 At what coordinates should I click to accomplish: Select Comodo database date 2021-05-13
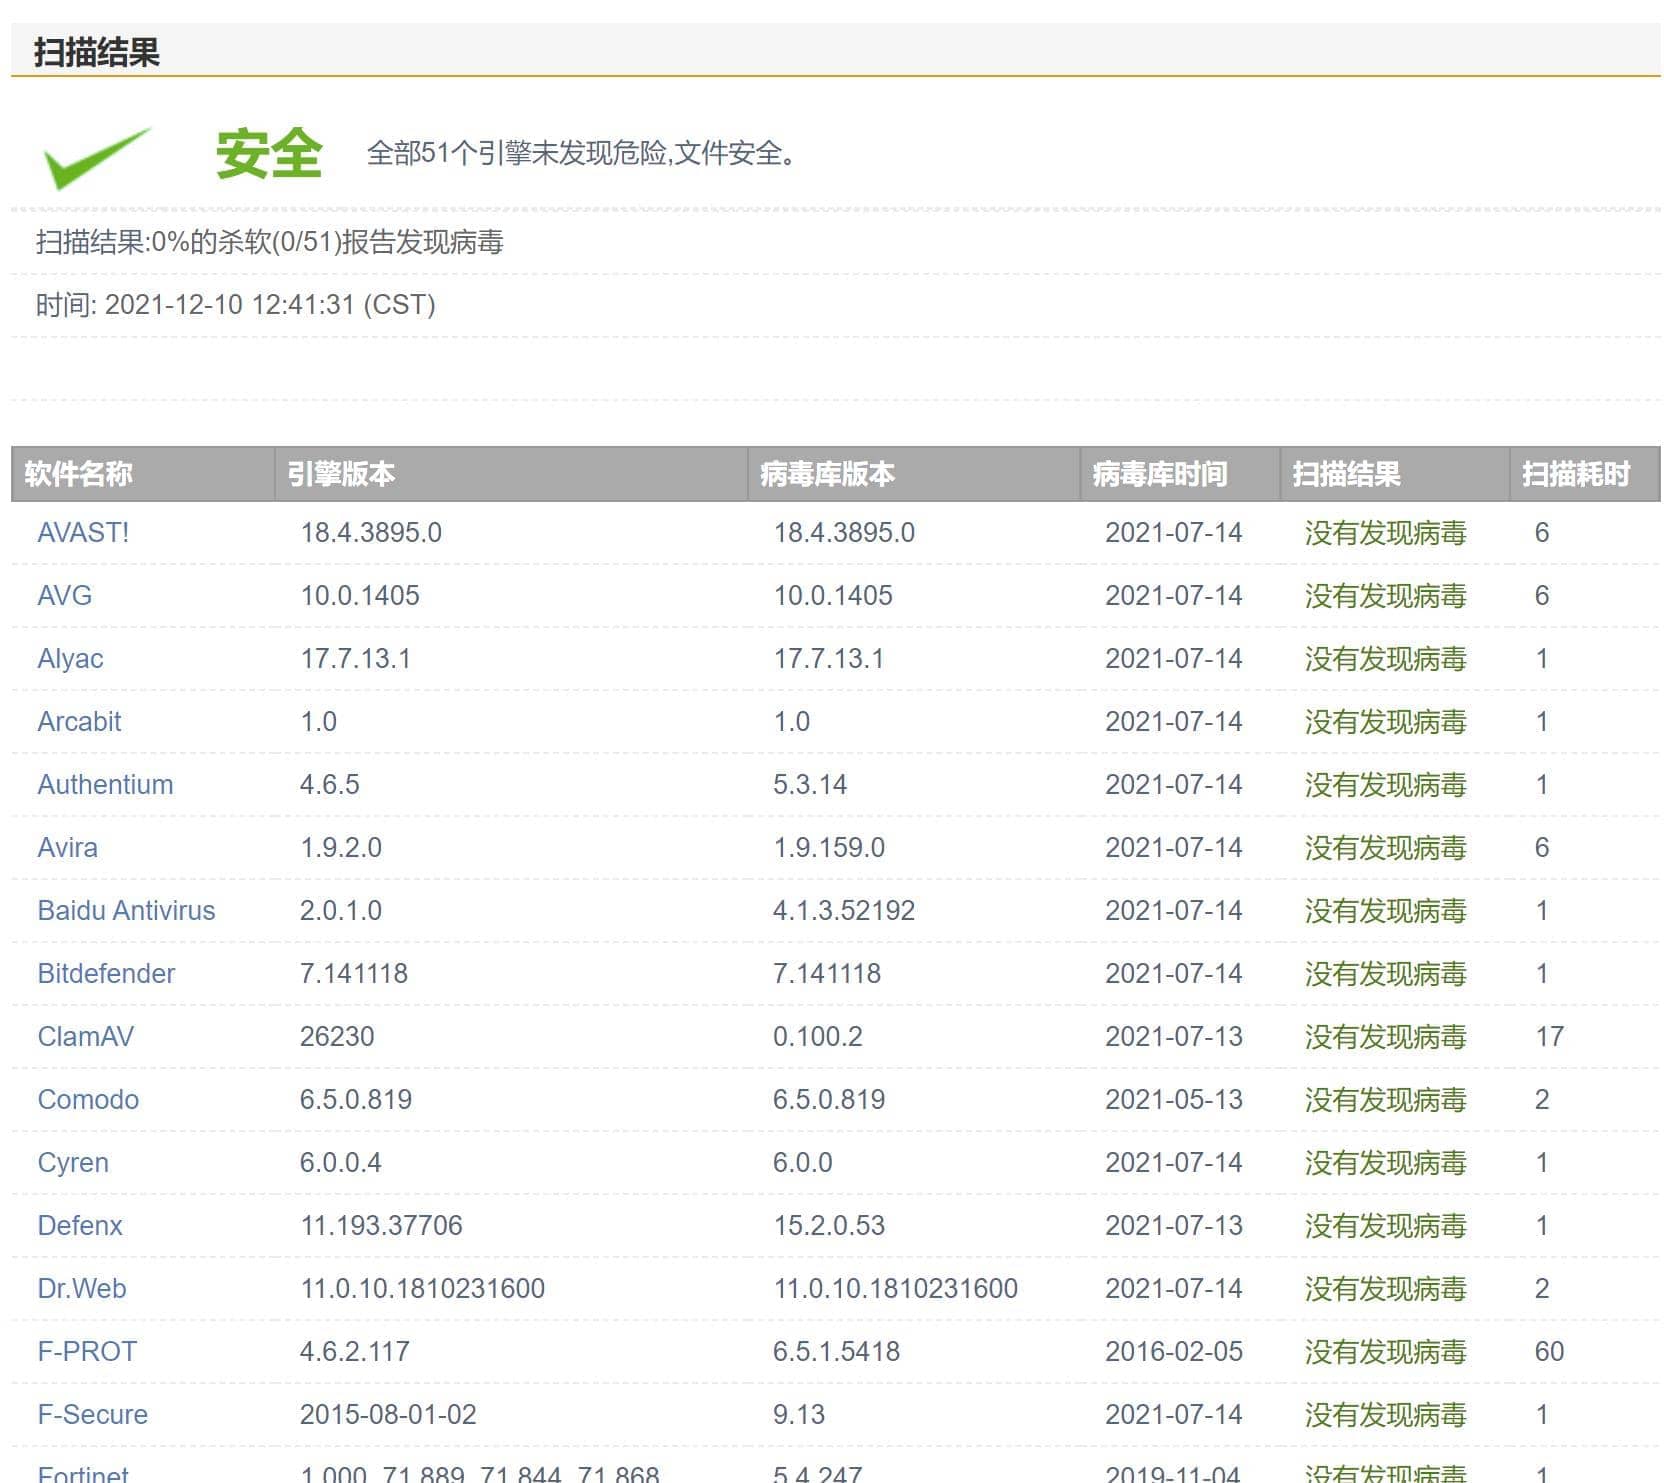coord(1174,1099)
